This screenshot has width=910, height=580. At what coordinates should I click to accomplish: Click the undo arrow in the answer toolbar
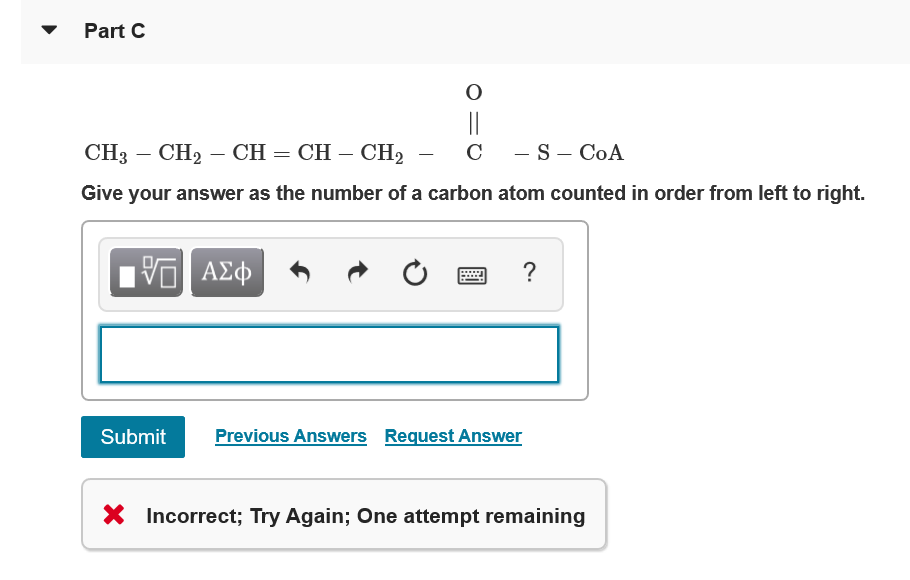pos(300,272)
